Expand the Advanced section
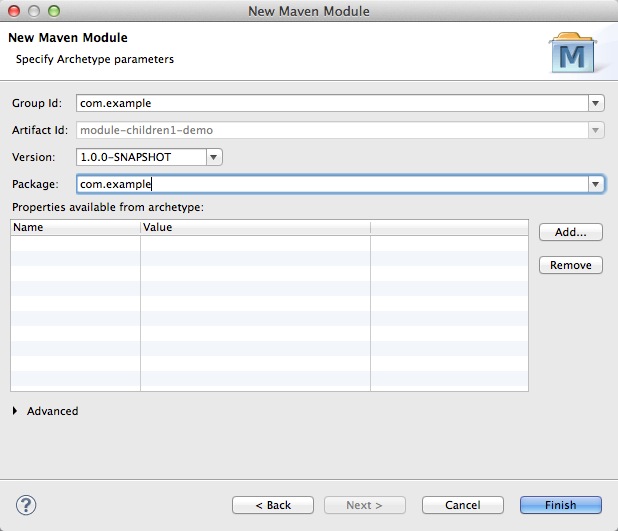 tap(17, 411)
